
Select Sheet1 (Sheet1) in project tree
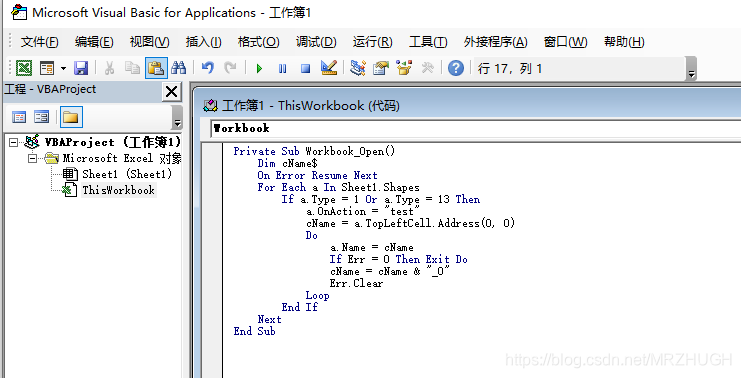point(127,174)
